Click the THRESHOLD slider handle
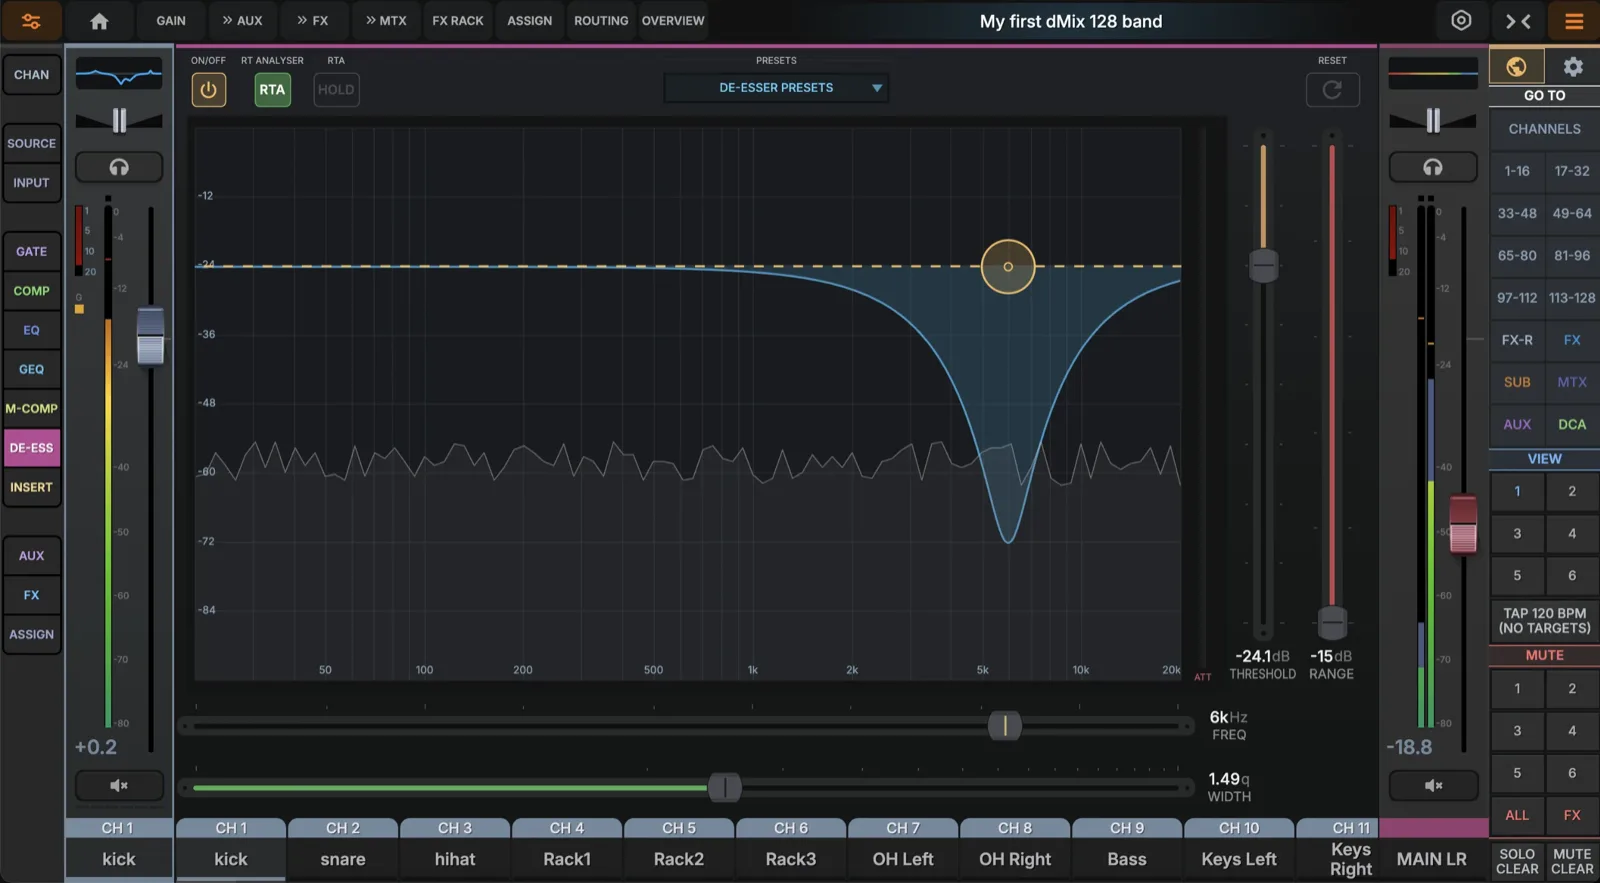The width and height of the screenshot is (1600, 883). [x=1264, y=265]
